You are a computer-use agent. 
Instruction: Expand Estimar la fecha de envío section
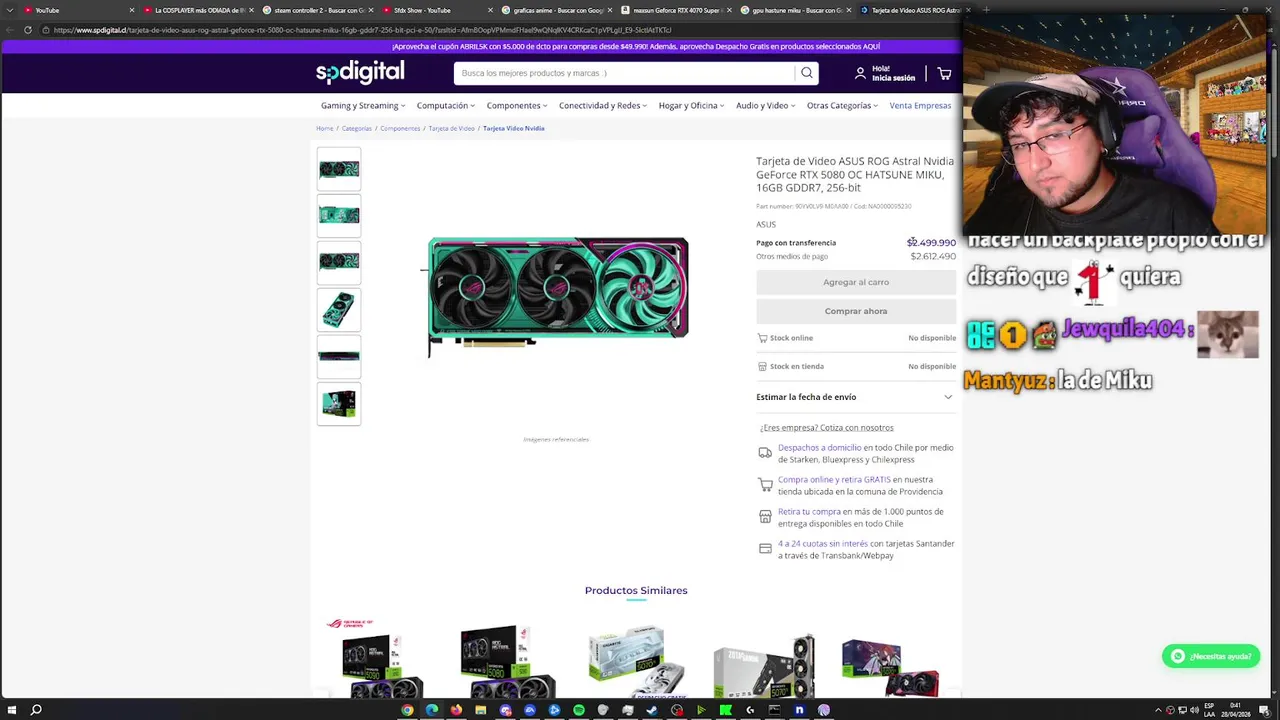[x=855, y=397]
